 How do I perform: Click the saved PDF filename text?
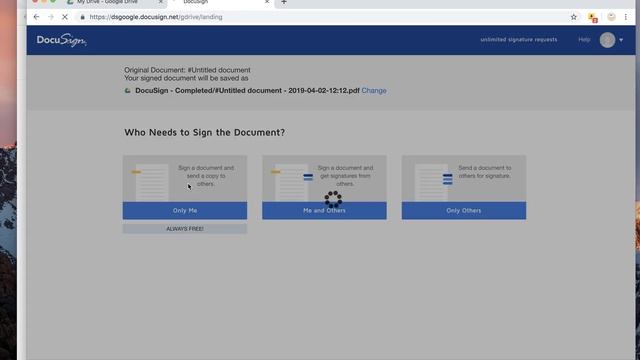pos(247,91)
